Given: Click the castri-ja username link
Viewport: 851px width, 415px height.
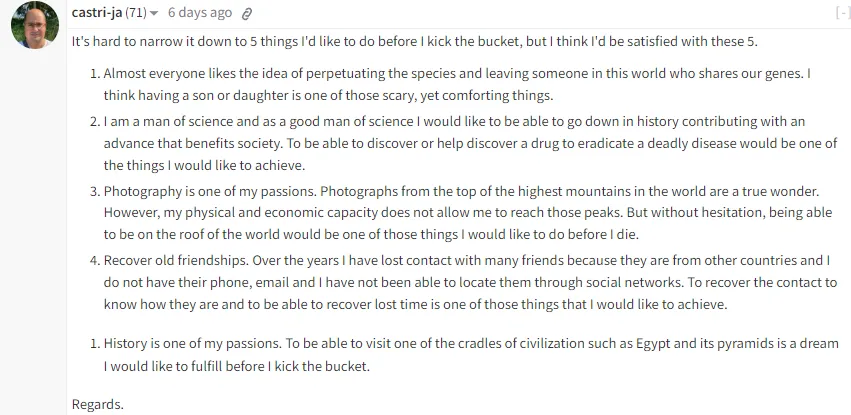Looking at the screenshot, I should [x=97, y=13].
